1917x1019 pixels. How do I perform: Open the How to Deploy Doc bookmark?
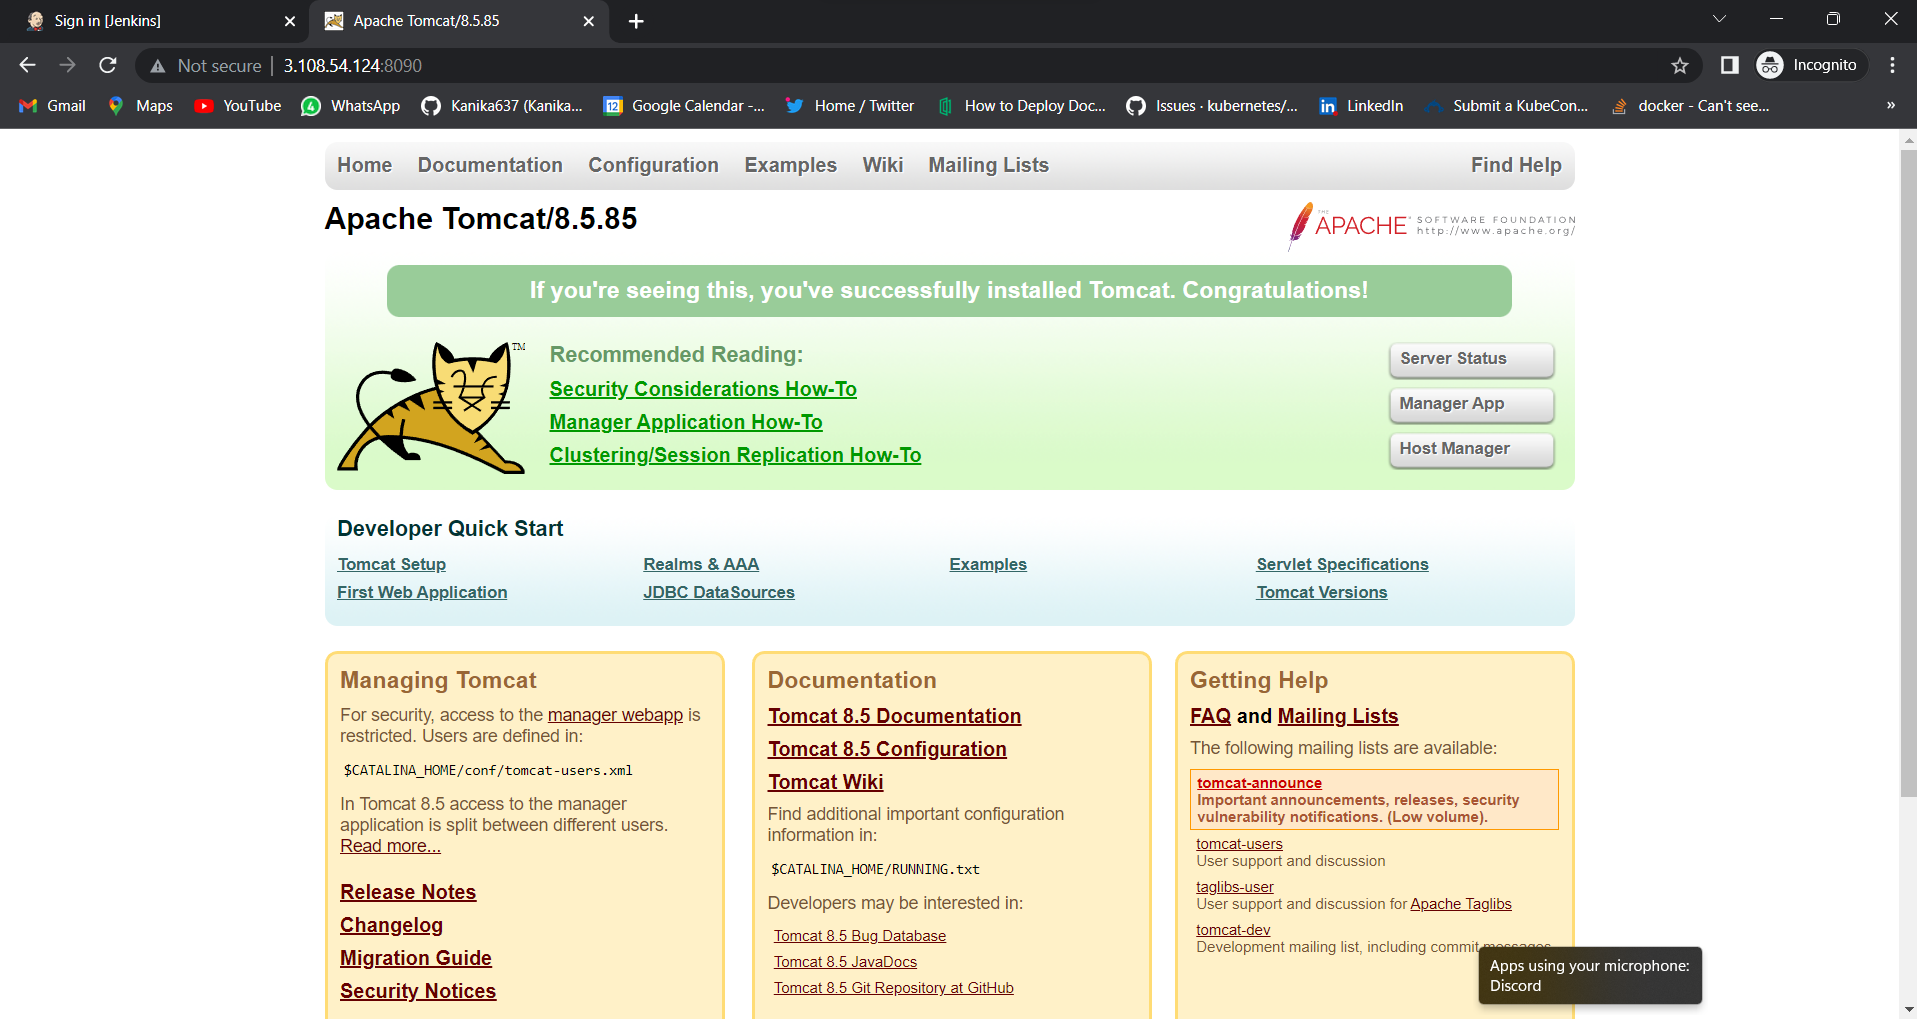click(x=1021, y=106)
